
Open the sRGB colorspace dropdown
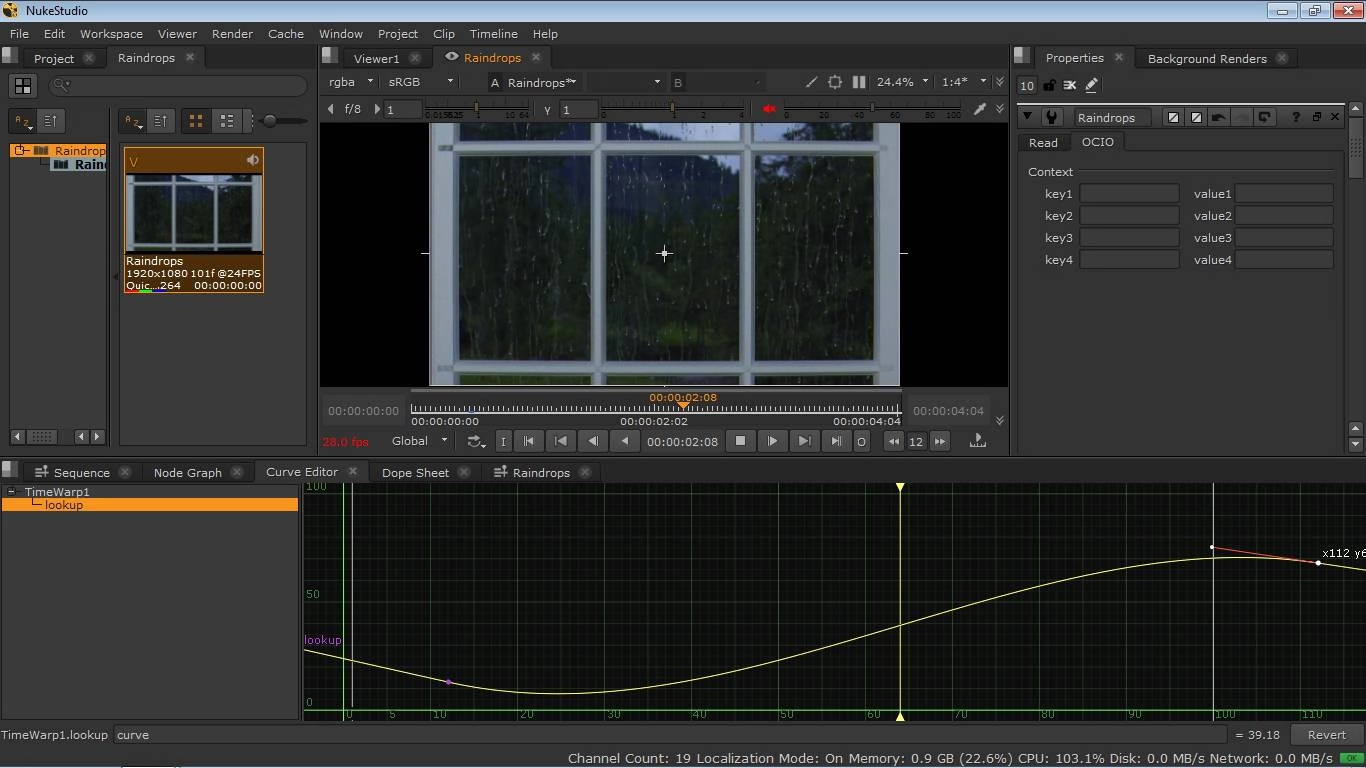point(421,82)
